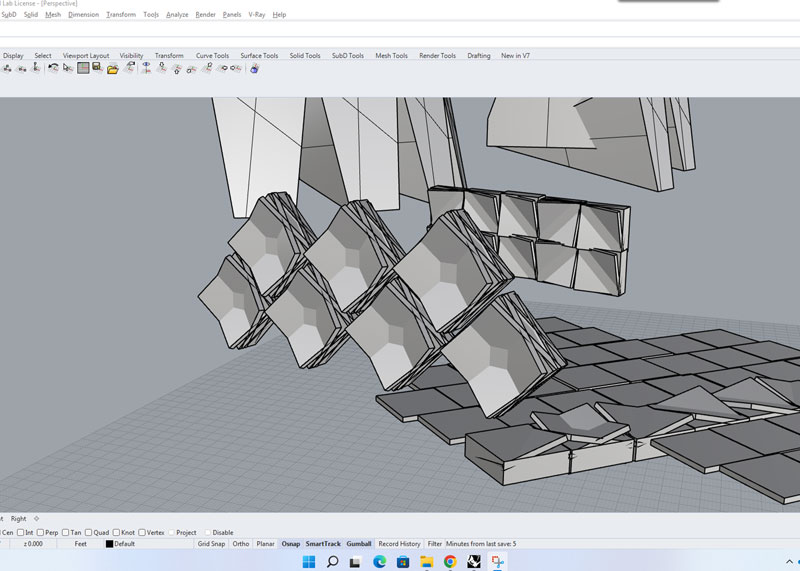Screen dimensions: 800x571
Task: Open the Analyze menu
Action: pyautogui.click(x=177, y=14)
